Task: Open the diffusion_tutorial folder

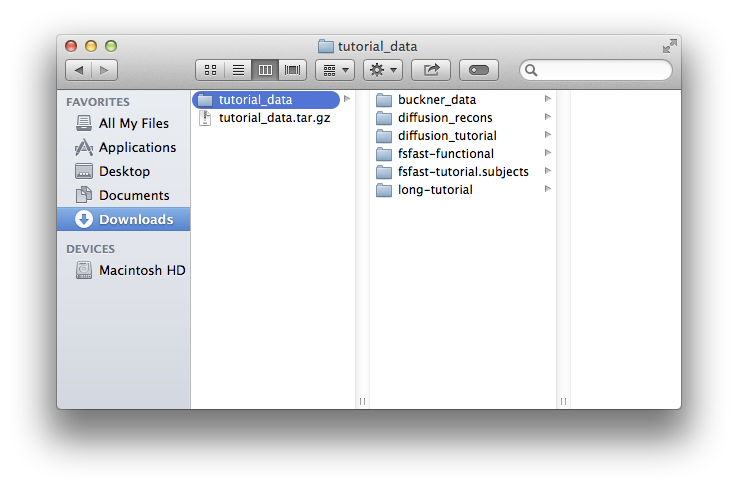Action: (446, 136)
